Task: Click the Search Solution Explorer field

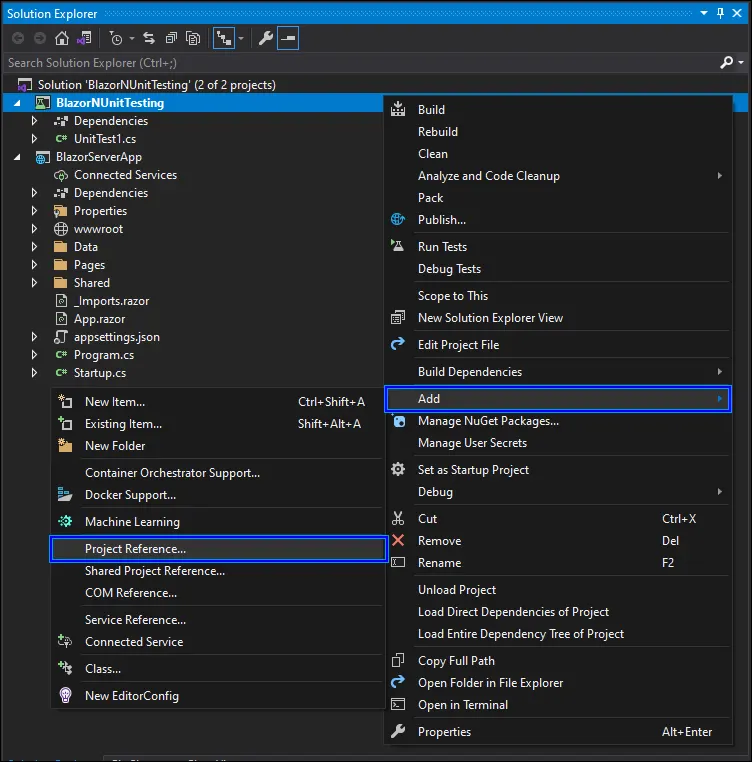Action: [x=360, y=63]
